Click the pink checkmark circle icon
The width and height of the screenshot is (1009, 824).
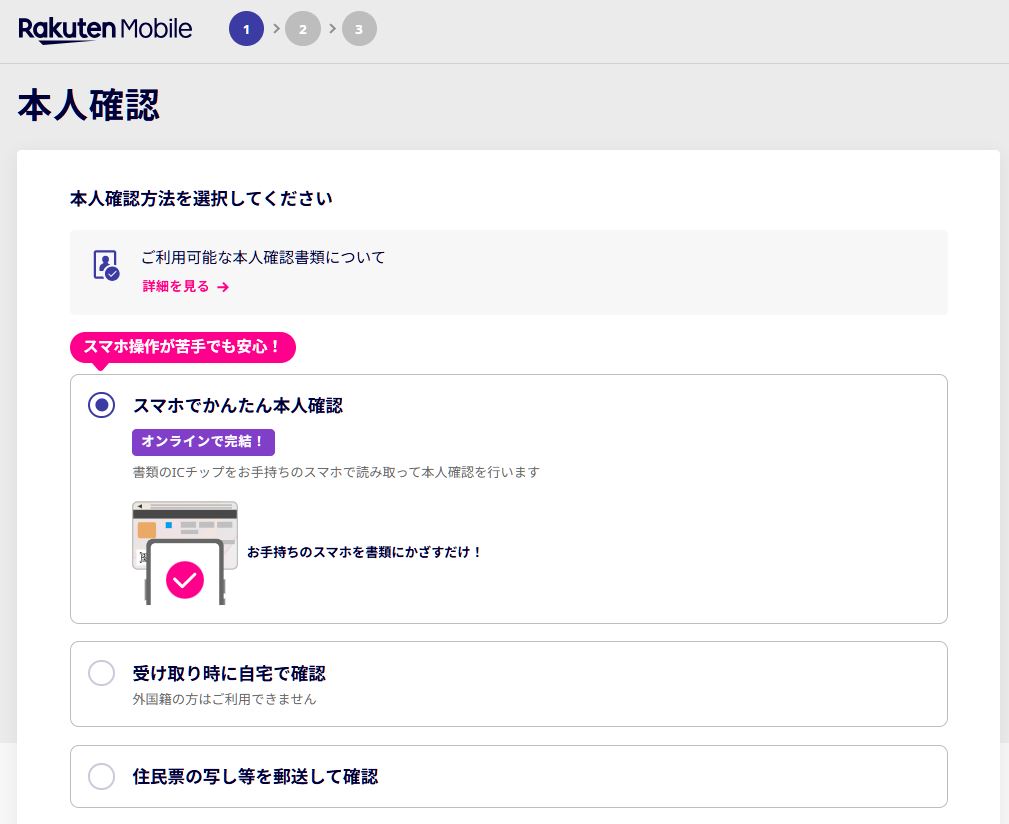coord(185,579)
